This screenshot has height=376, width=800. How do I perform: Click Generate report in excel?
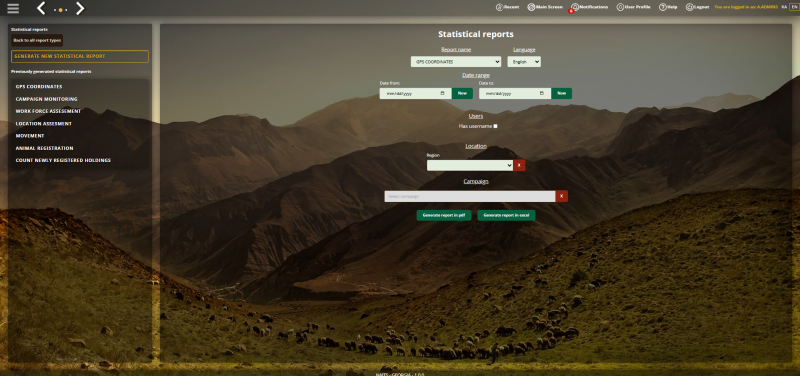click(x=506, y=215)
